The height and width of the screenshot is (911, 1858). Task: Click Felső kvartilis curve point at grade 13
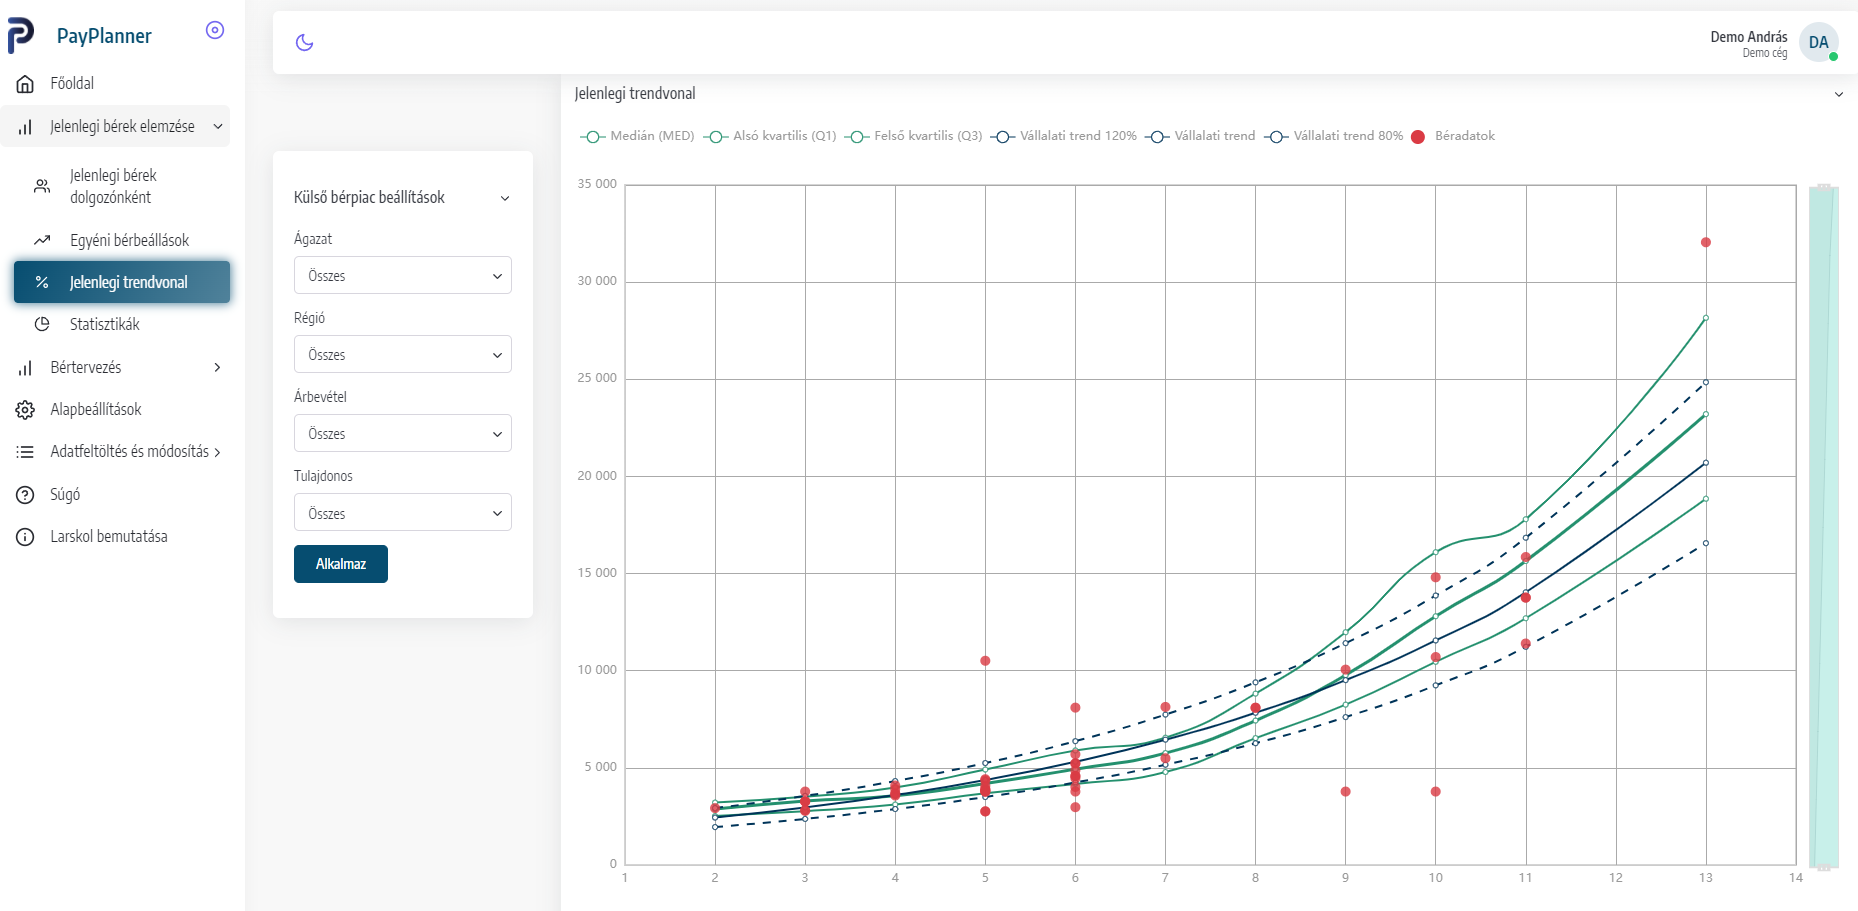1706,318
